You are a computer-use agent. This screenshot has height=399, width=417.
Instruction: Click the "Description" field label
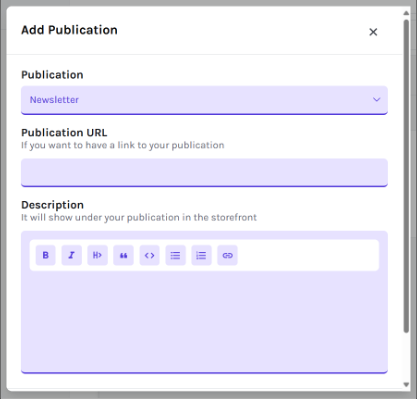pyautogui.click(x=52, y=205)
